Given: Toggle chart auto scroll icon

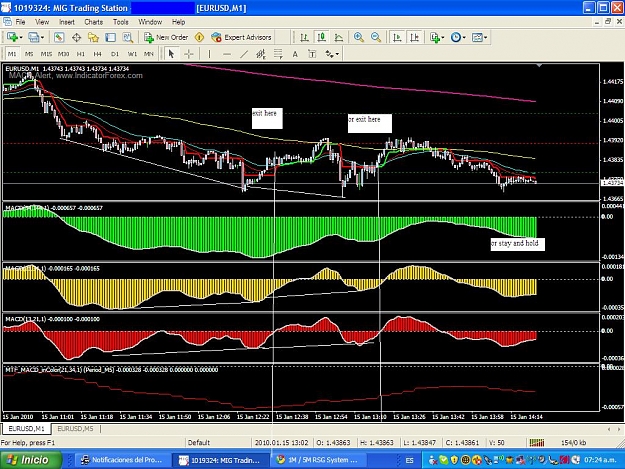Looking at the screenshot, I should (x=397, y=37).
